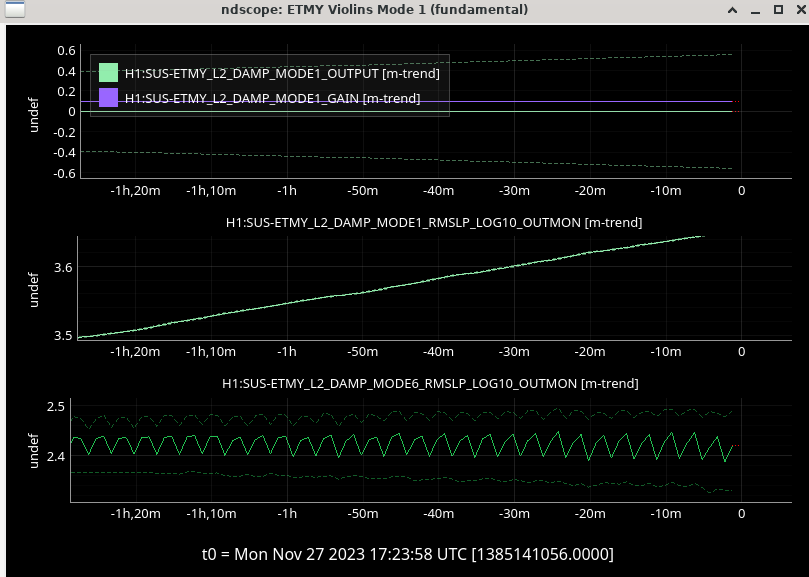Image resolution: width=809 pixels, height=577 pixels.
Task: Click the 0 time tick on bottom plot
Action: pyautogui.click(x=741, y=513)
